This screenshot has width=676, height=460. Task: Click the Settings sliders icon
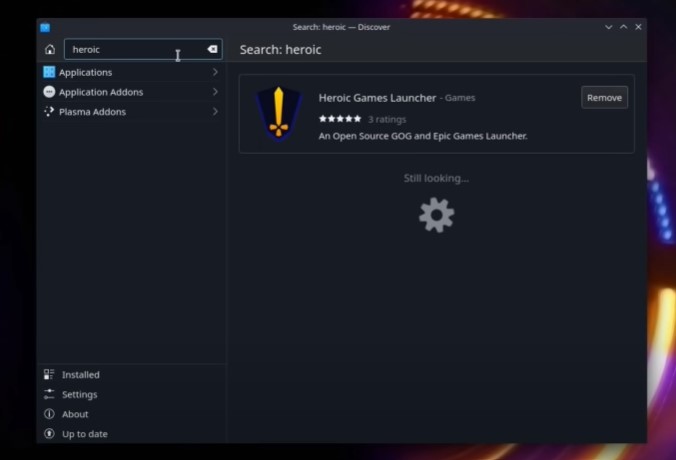click(49, 394)
